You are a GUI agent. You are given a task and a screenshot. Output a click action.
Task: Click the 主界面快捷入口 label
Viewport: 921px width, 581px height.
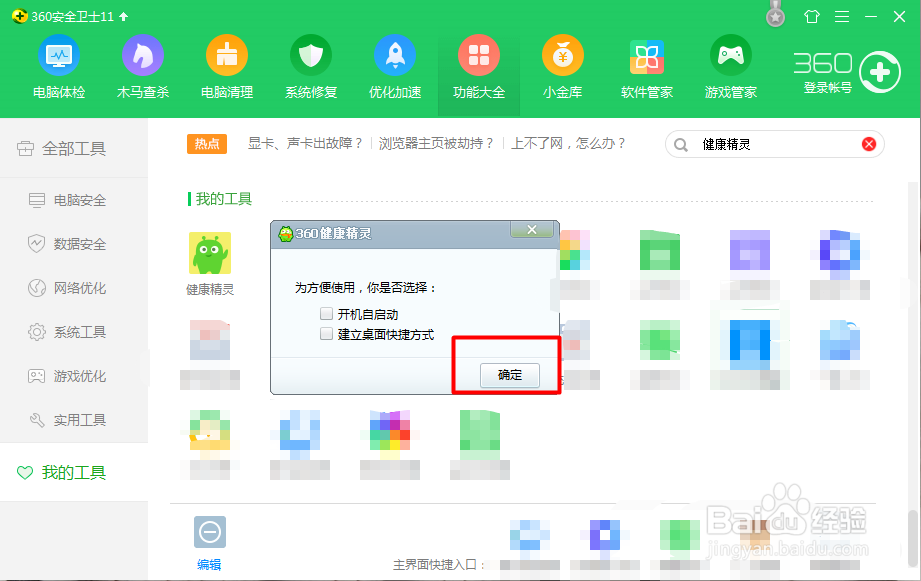[438, 565]
